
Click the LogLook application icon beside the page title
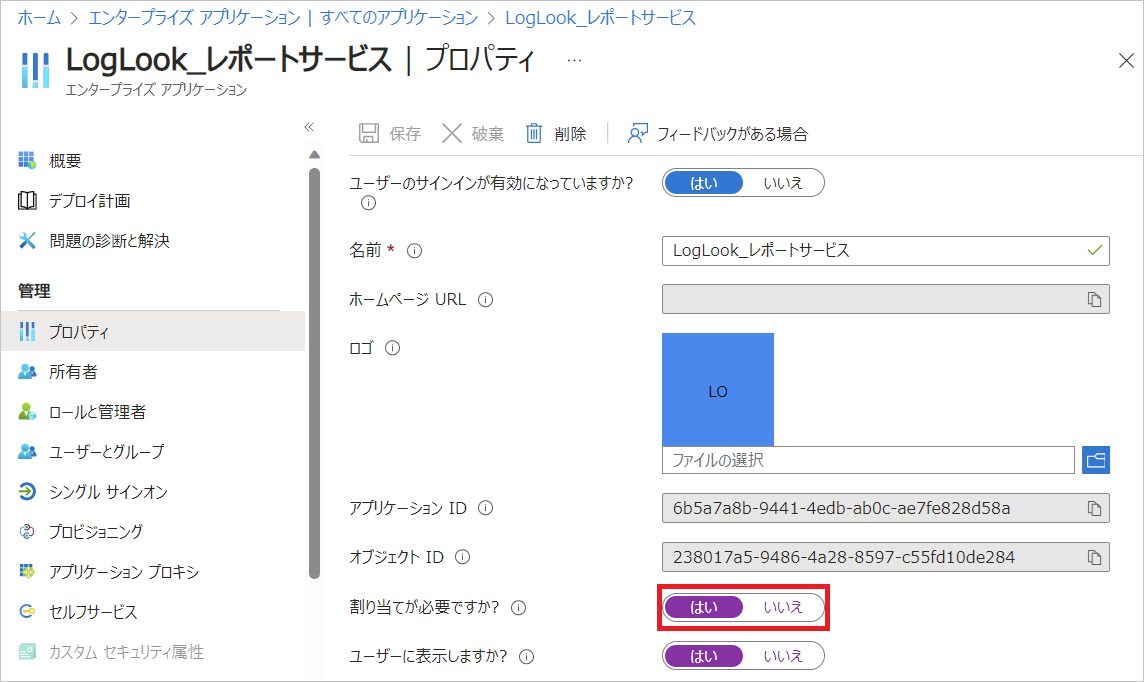coord(35,70)
